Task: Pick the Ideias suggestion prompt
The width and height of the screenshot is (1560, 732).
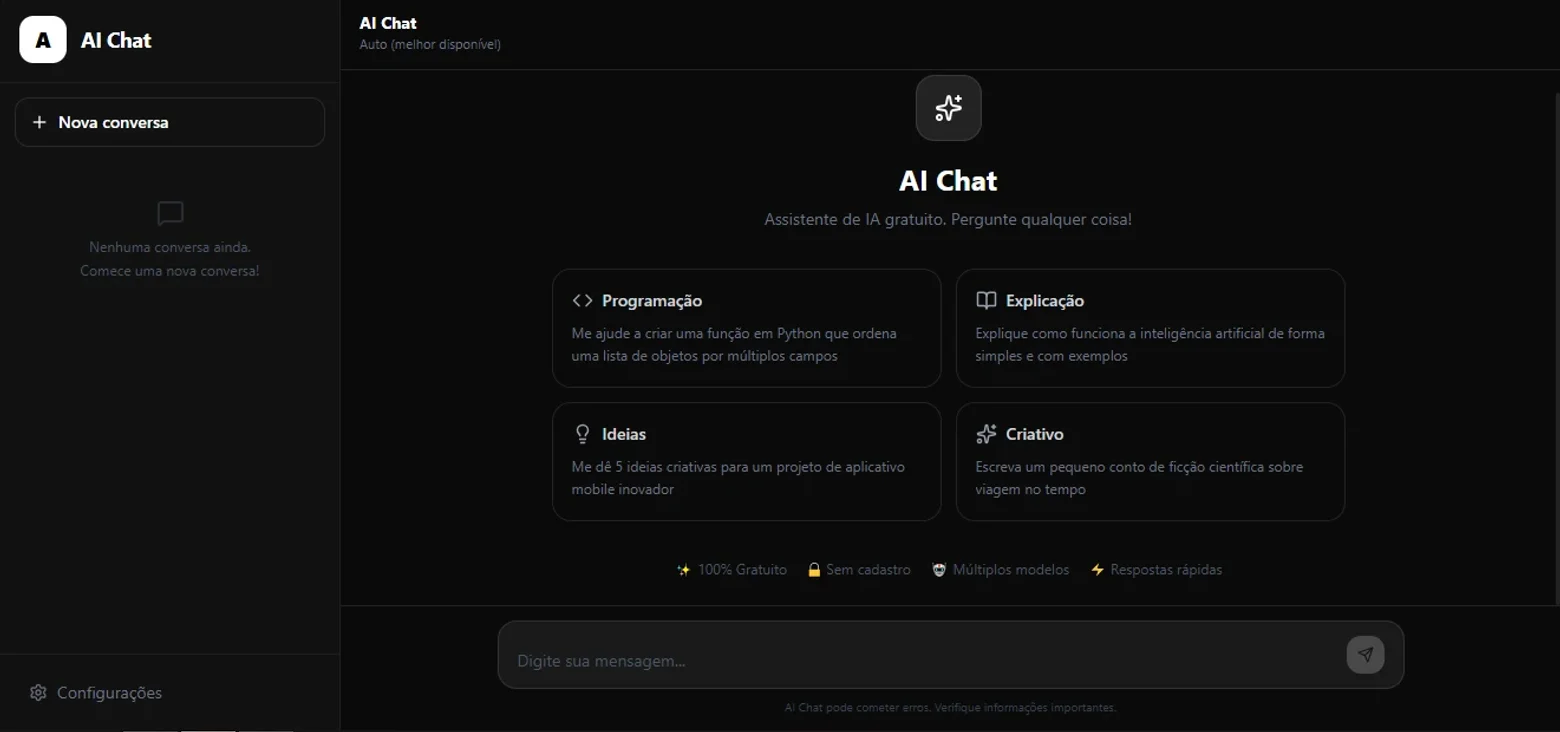Action: (746, 461)
